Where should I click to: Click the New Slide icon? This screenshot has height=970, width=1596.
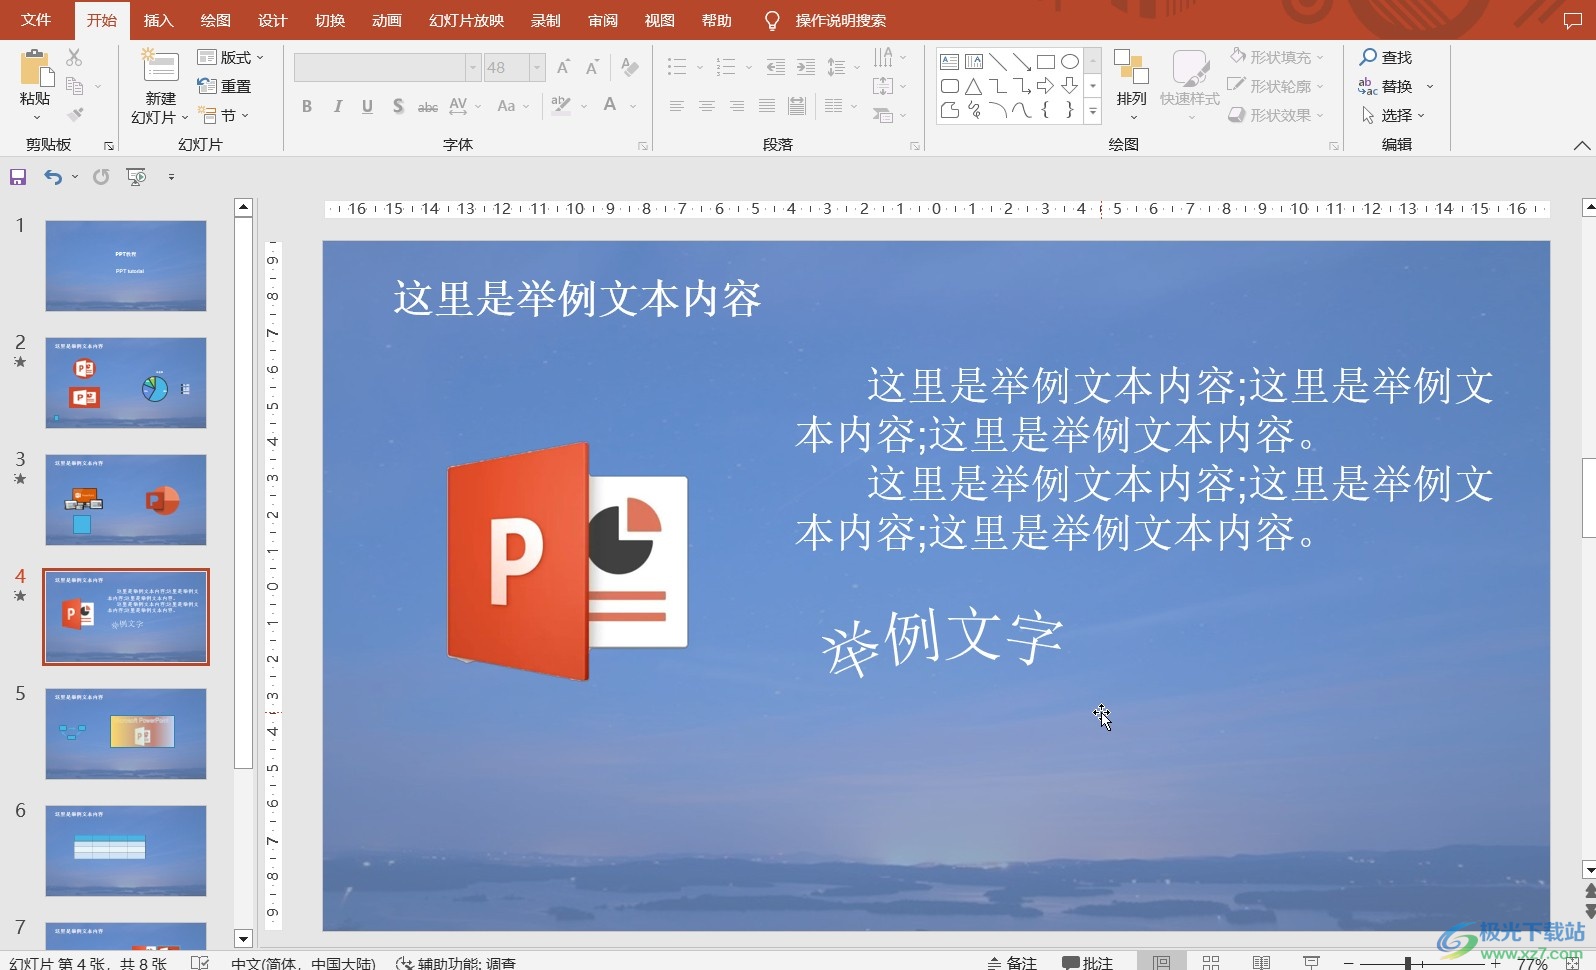pos(160,67)
